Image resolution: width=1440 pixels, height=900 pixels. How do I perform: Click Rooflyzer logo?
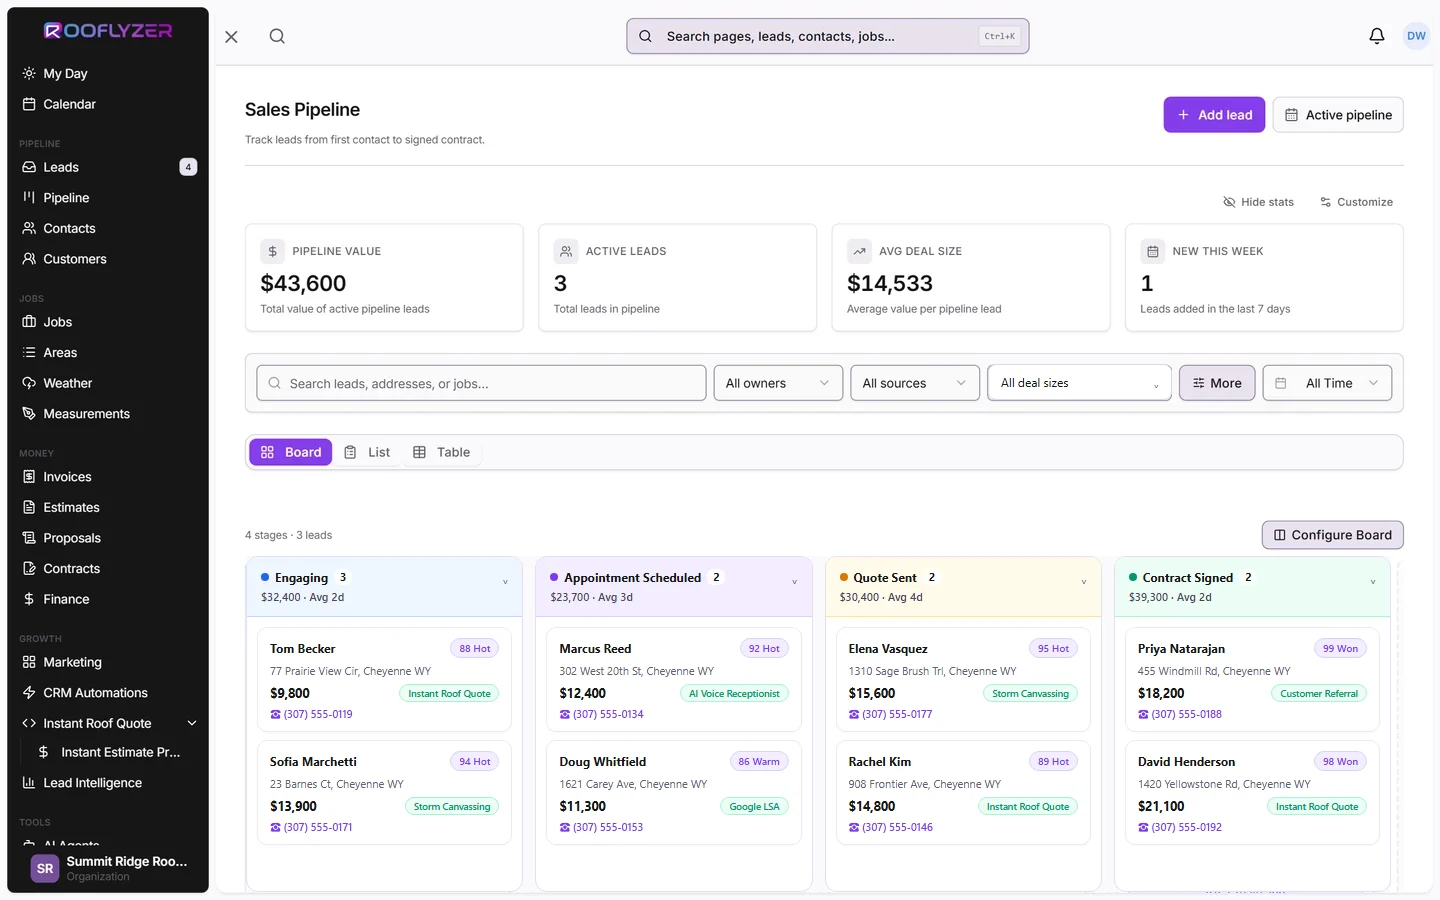[x=108, y=30]
